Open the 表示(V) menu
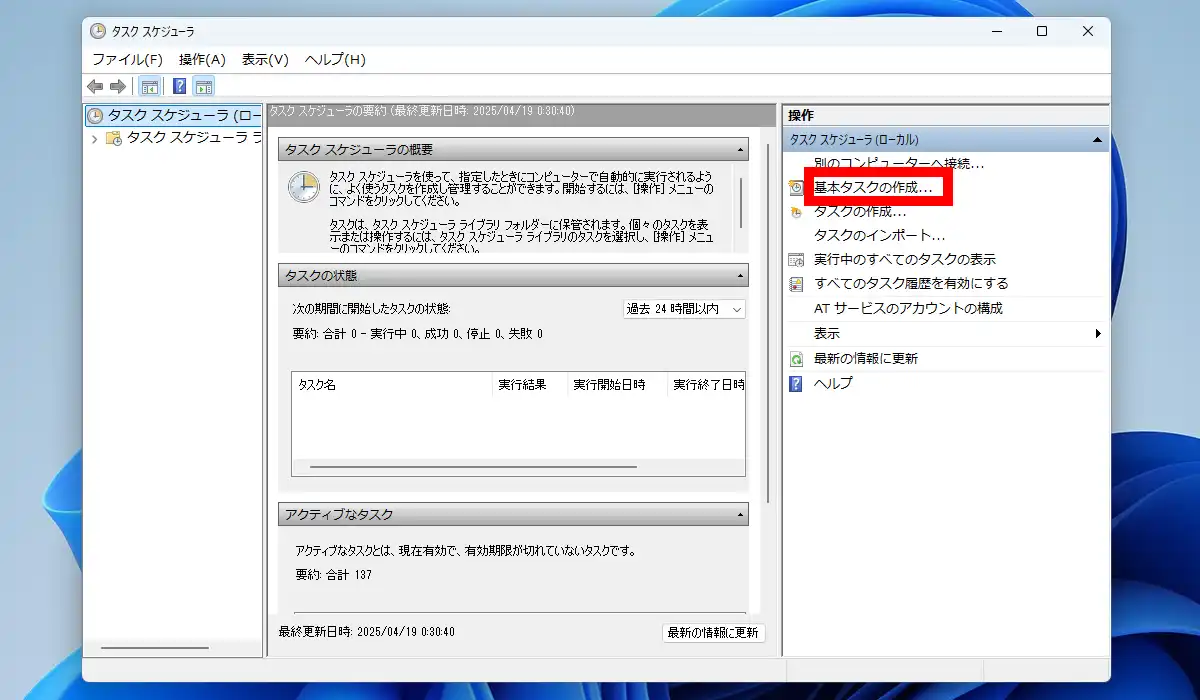Viewport: 1200px width, 700px height. (x=265, y=59)
